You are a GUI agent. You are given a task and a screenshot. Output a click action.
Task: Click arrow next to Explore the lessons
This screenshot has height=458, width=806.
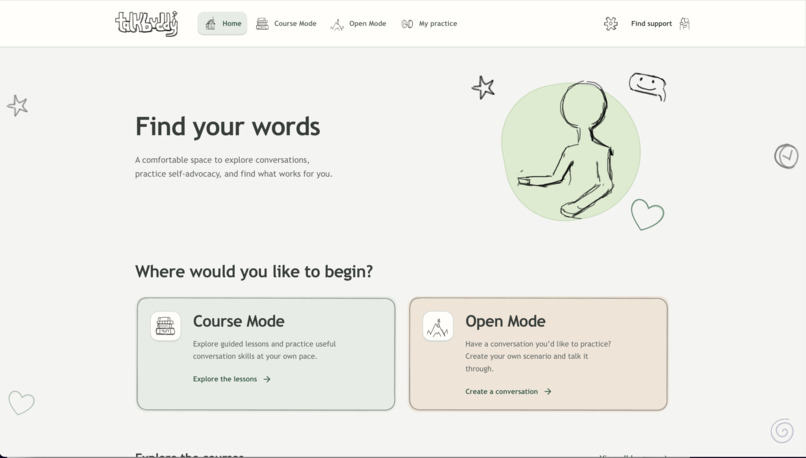point(267,379)
